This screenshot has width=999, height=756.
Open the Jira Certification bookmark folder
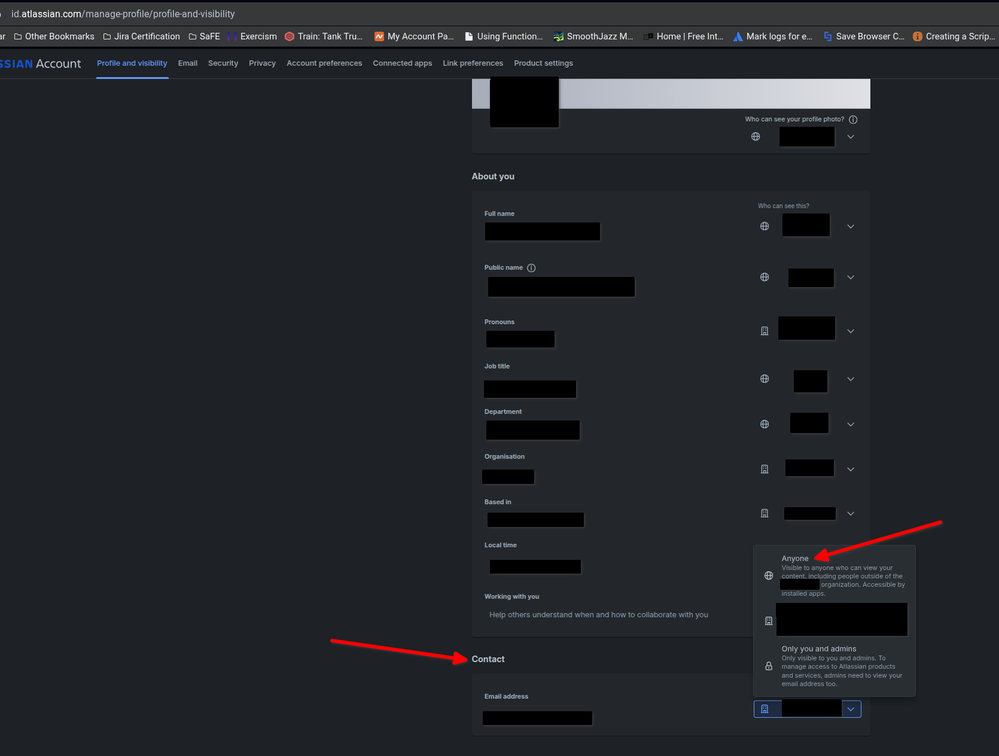(141, 36)
